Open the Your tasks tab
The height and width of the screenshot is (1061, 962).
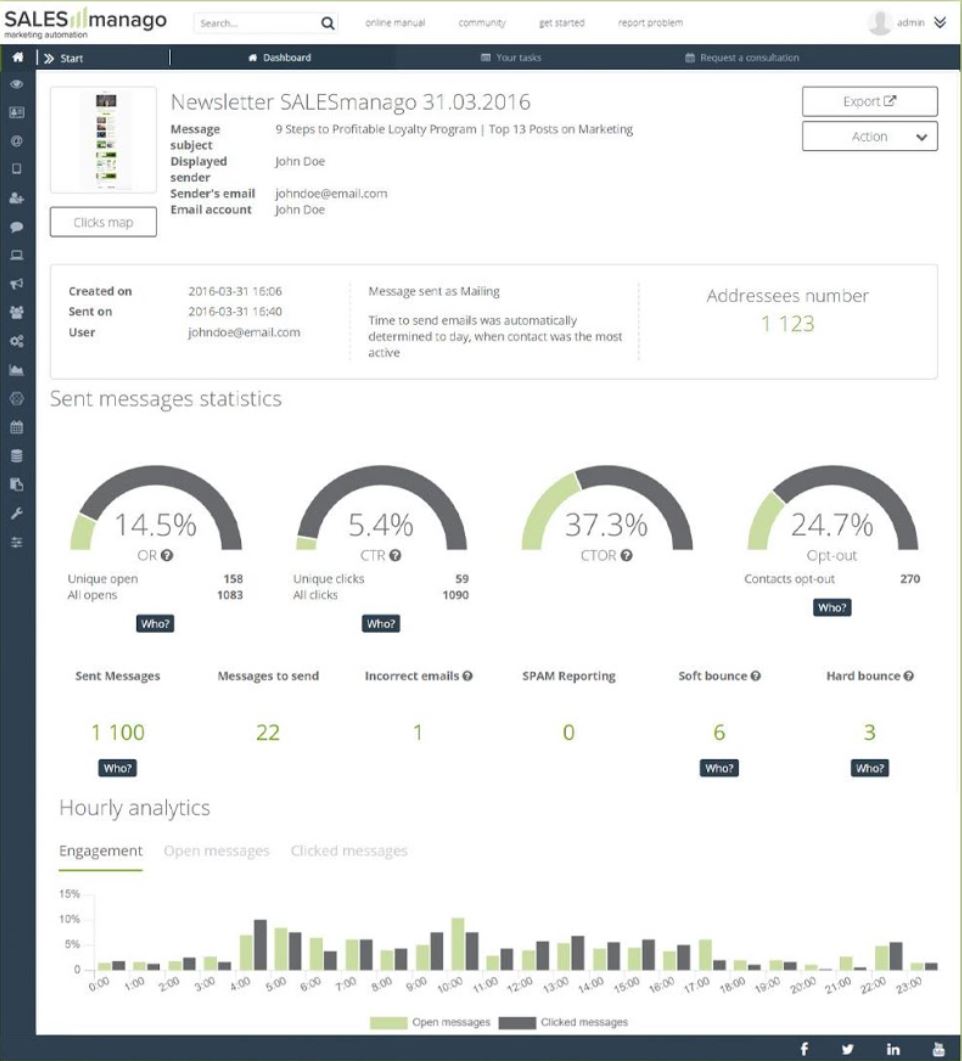click(511, 58)
